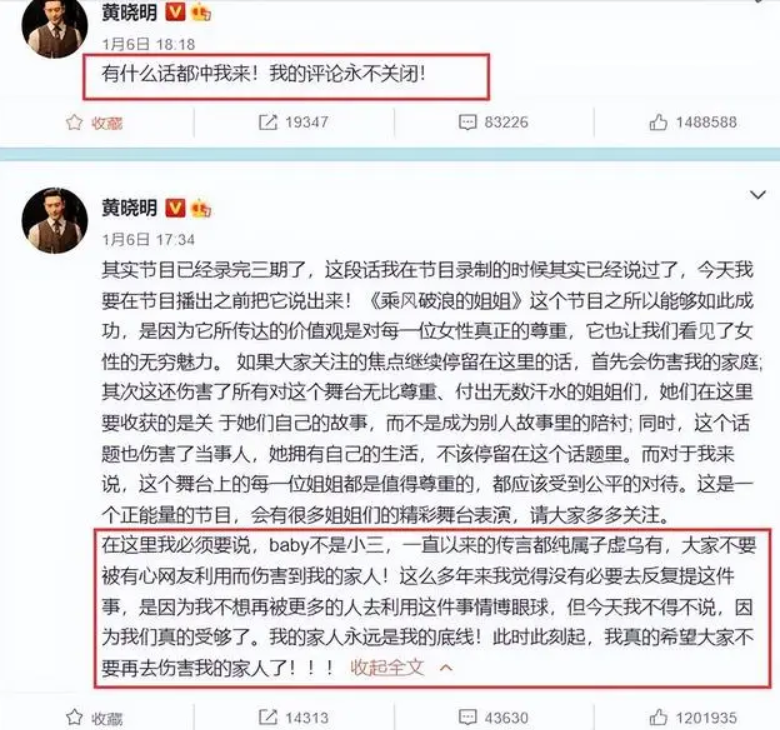Image resolution: width=780 pixels, height=730 pixels.
Task: Open comments icon showing 43630
Action: 467,718
